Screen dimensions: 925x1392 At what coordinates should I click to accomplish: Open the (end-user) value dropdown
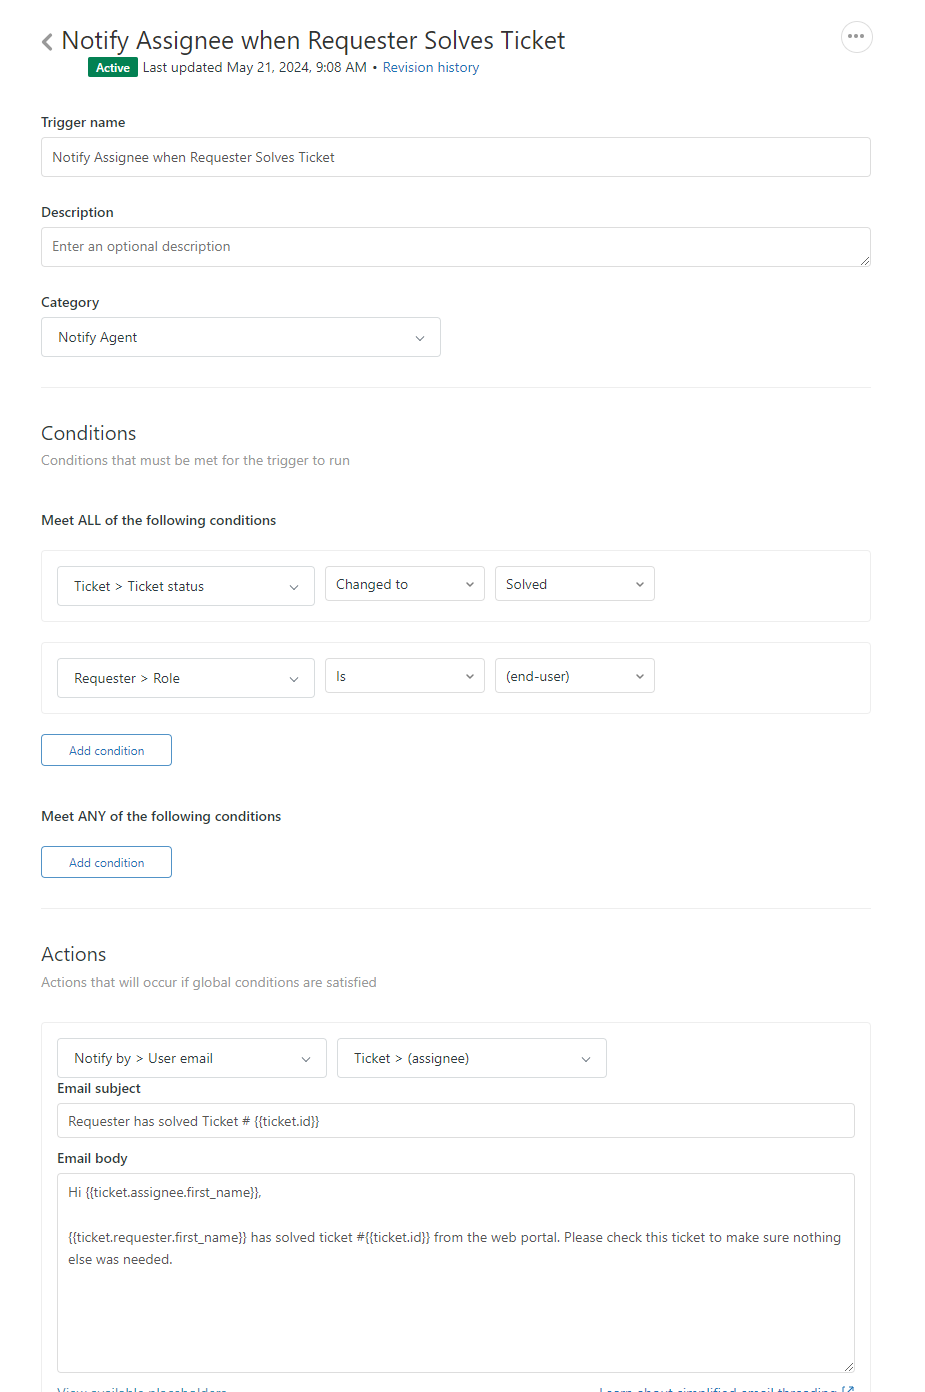click(x=574, y=677)
